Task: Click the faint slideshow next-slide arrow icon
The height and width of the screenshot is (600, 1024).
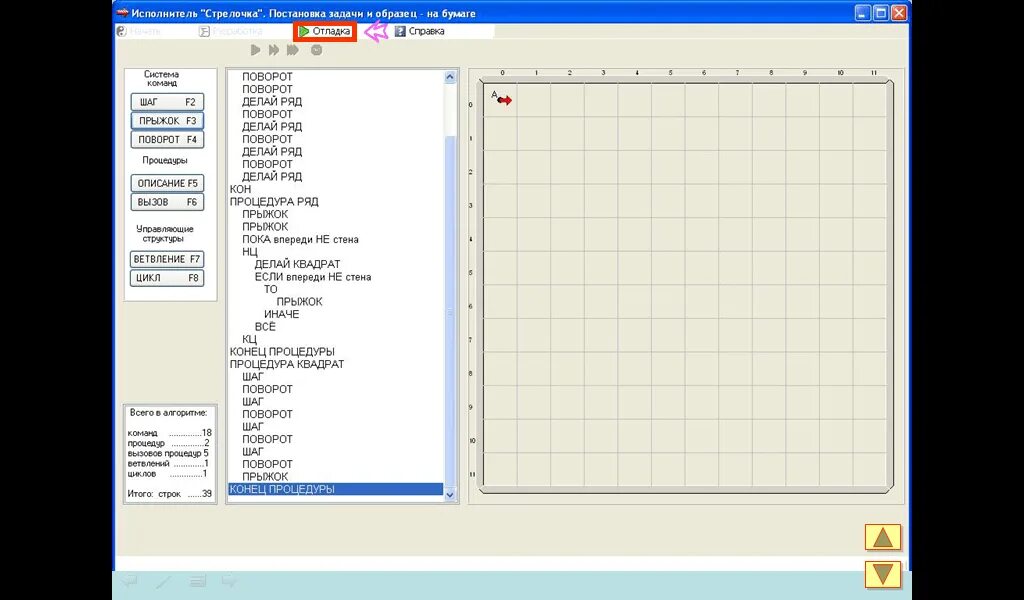Action: pyautogui.click(x=229, y=580)
